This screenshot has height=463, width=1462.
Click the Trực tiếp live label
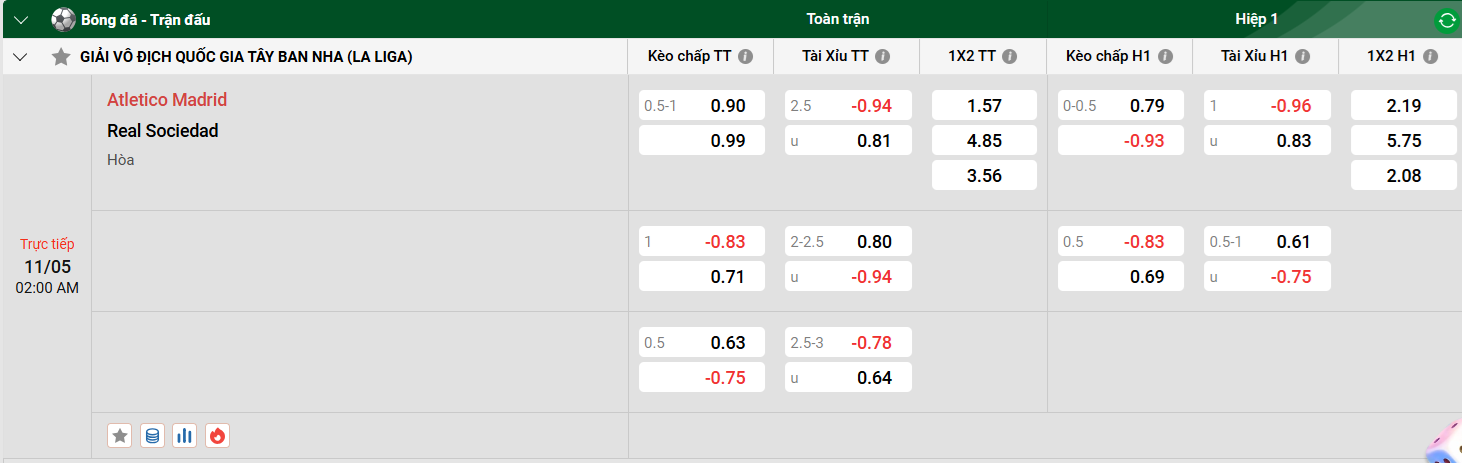click(47, 244)
